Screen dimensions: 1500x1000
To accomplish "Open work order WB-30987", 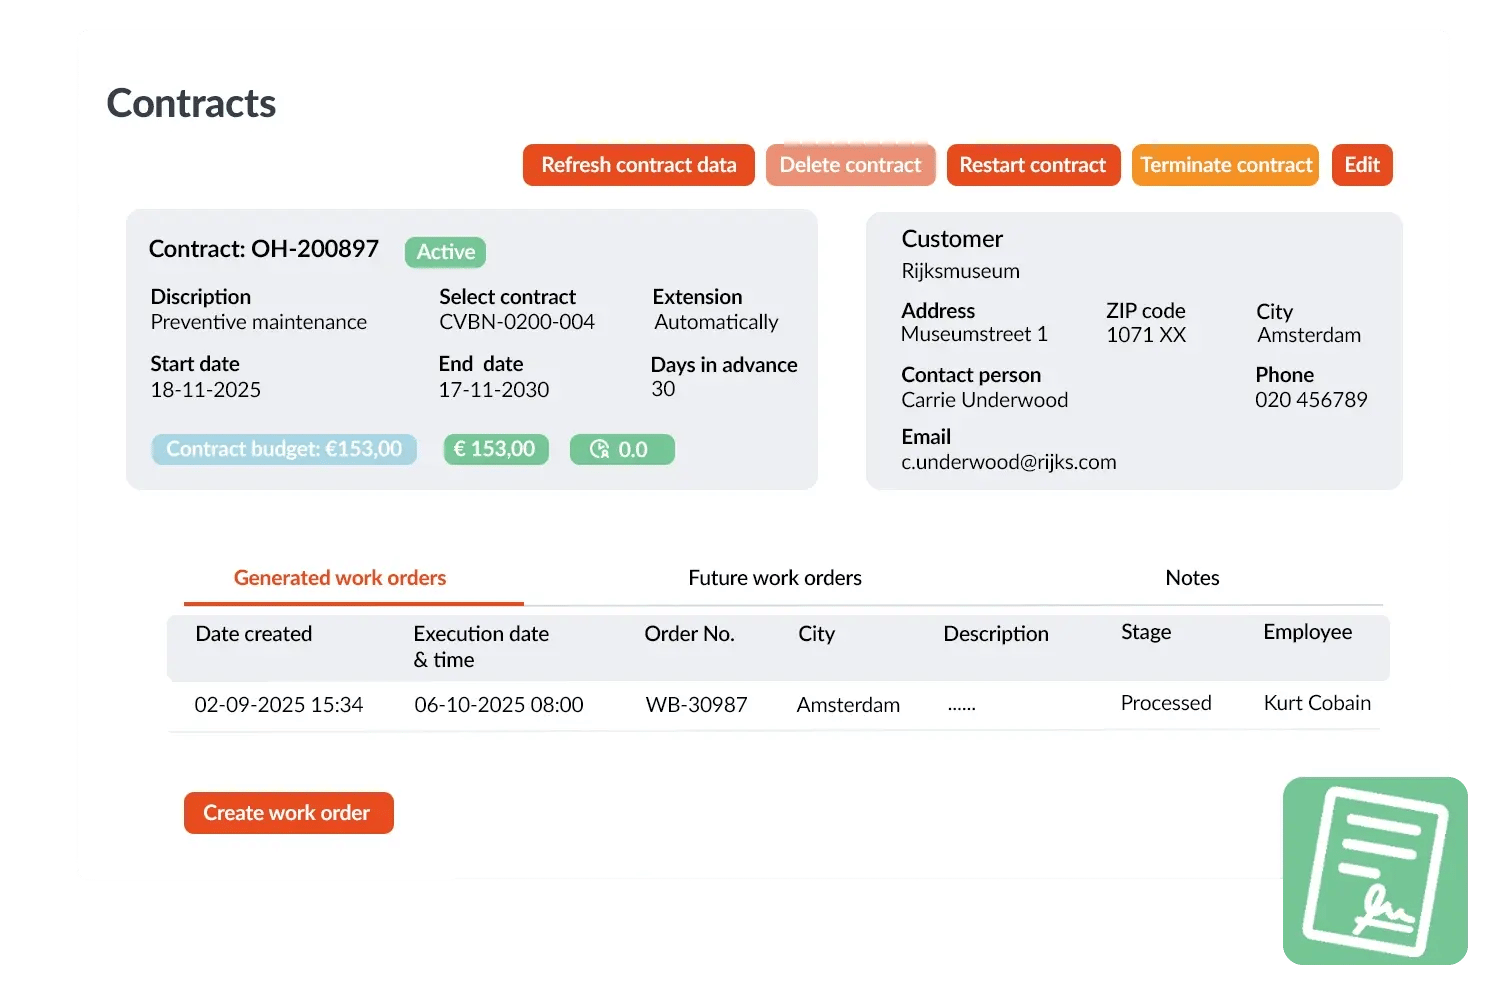I will click(696, 705).
